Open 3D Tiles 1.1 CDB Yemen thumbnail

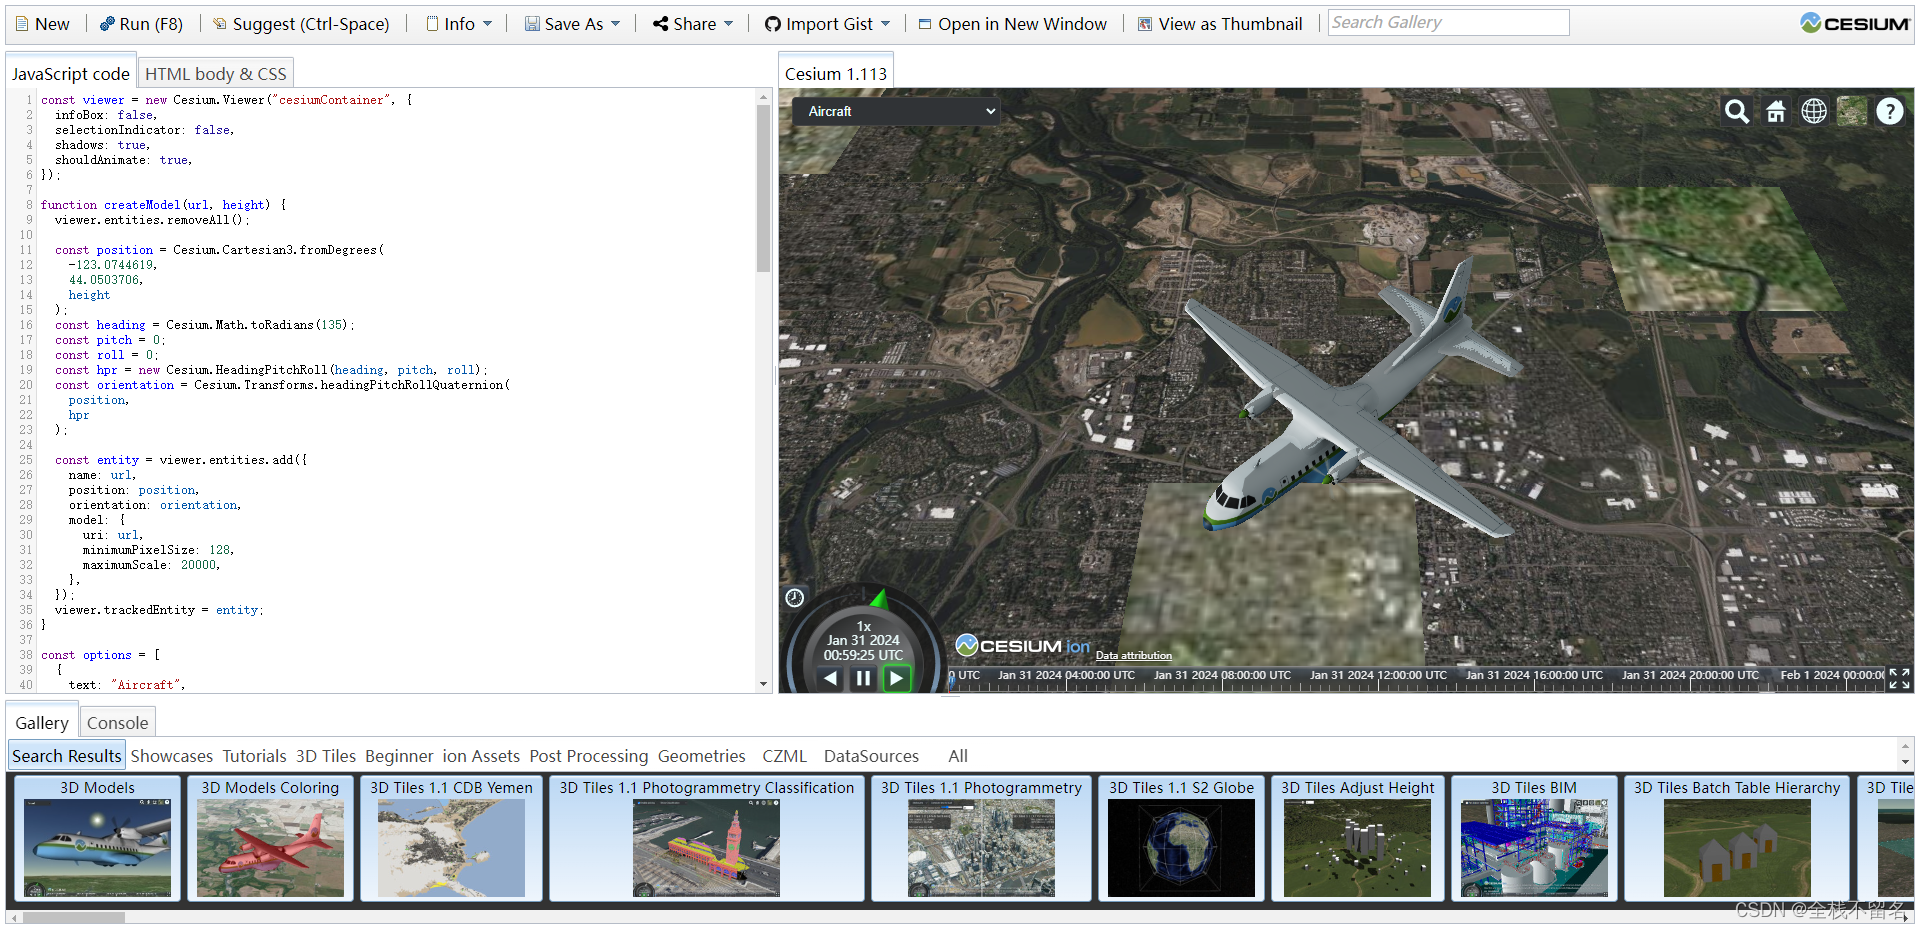click(451, 838)
